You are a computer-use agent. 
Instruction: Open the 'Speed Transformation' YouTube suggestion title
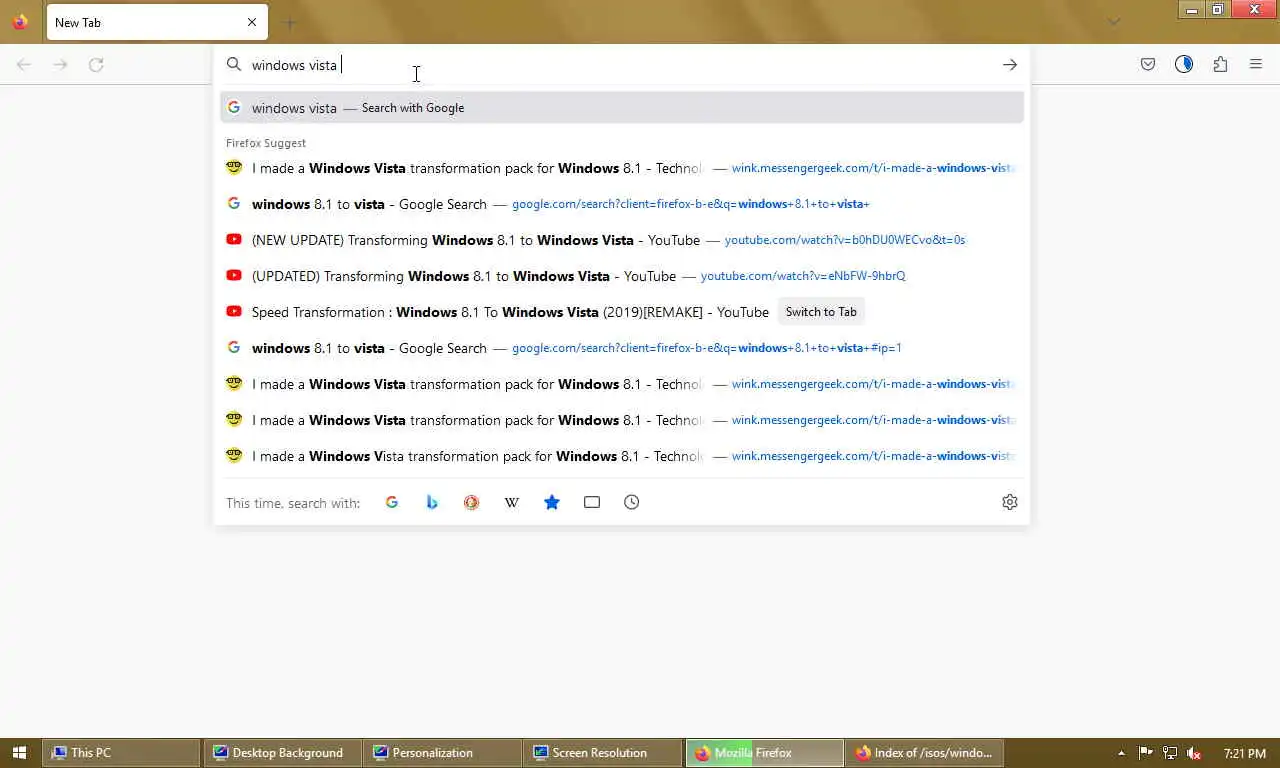click(510, 312)
